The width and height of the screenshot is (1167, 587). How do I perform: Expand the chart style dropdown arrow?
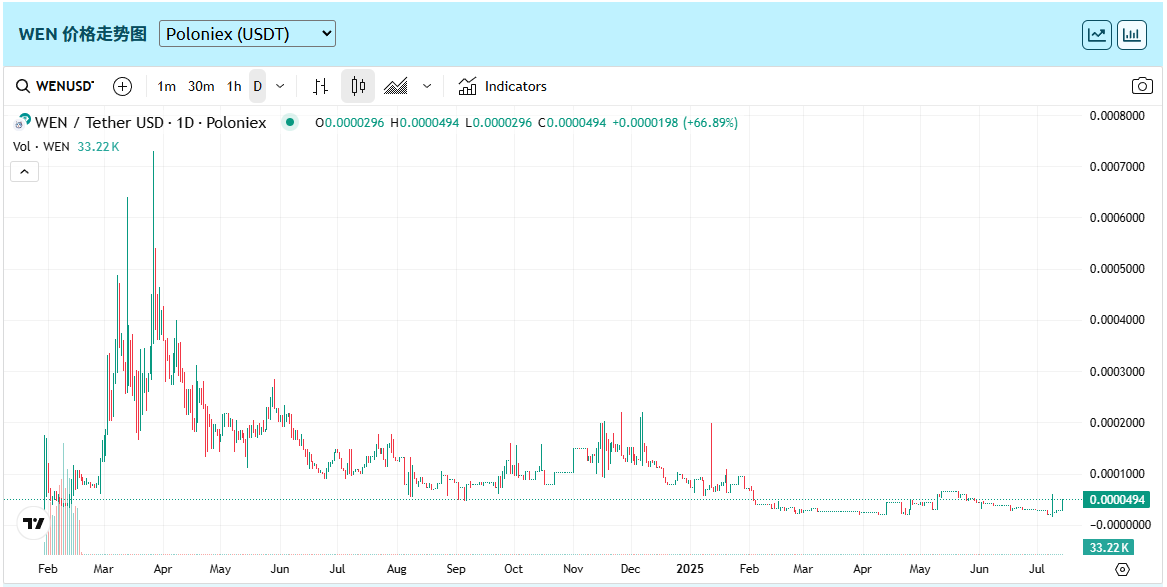tap(427, 86)
